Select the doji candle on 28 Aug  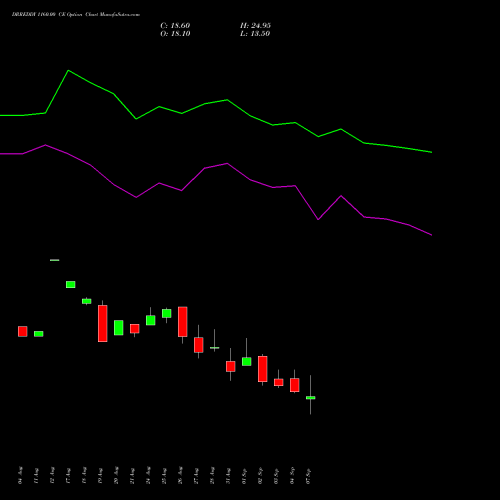click(x=215, y=348)
